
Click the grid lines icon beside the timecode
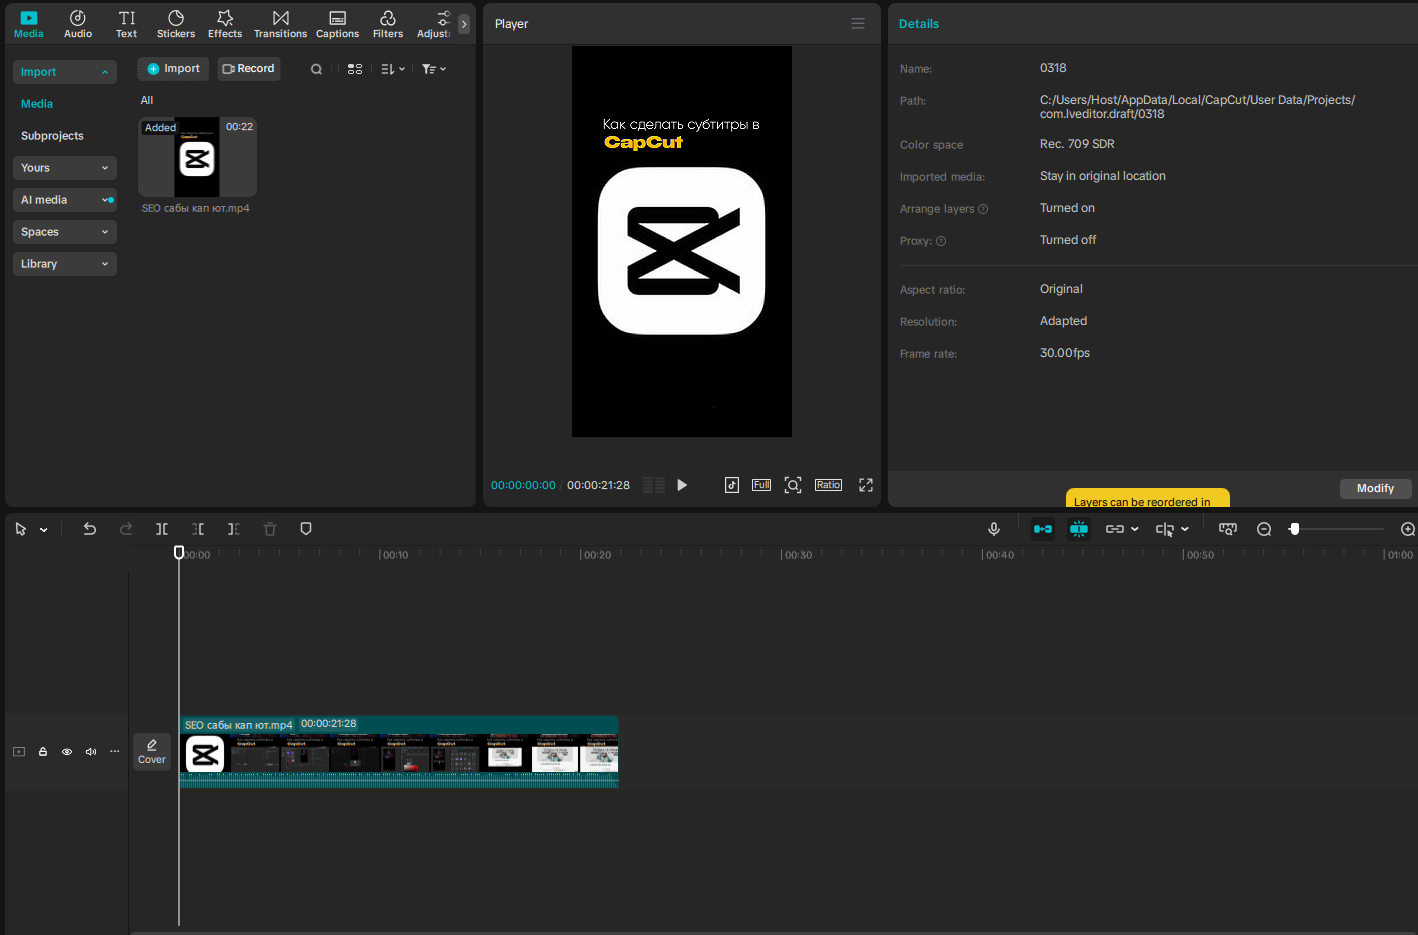click(654, 485)
